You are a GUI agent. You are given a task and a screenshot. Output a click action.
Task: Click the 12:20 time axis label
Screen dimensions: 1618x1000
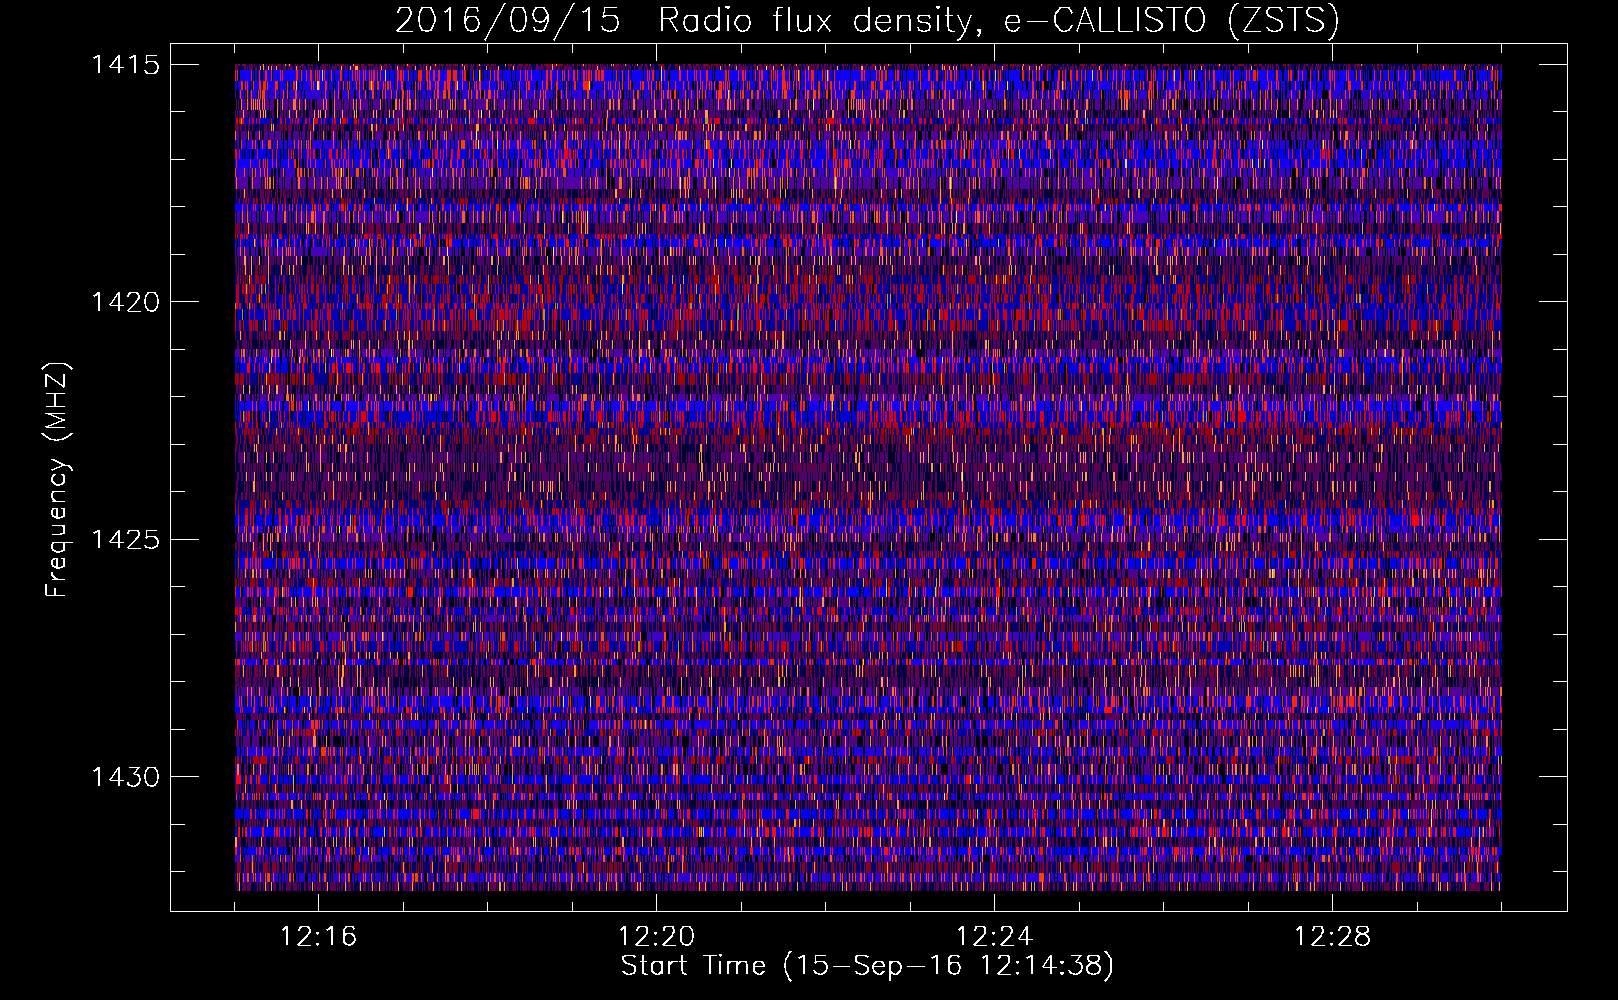coord(656,937)
